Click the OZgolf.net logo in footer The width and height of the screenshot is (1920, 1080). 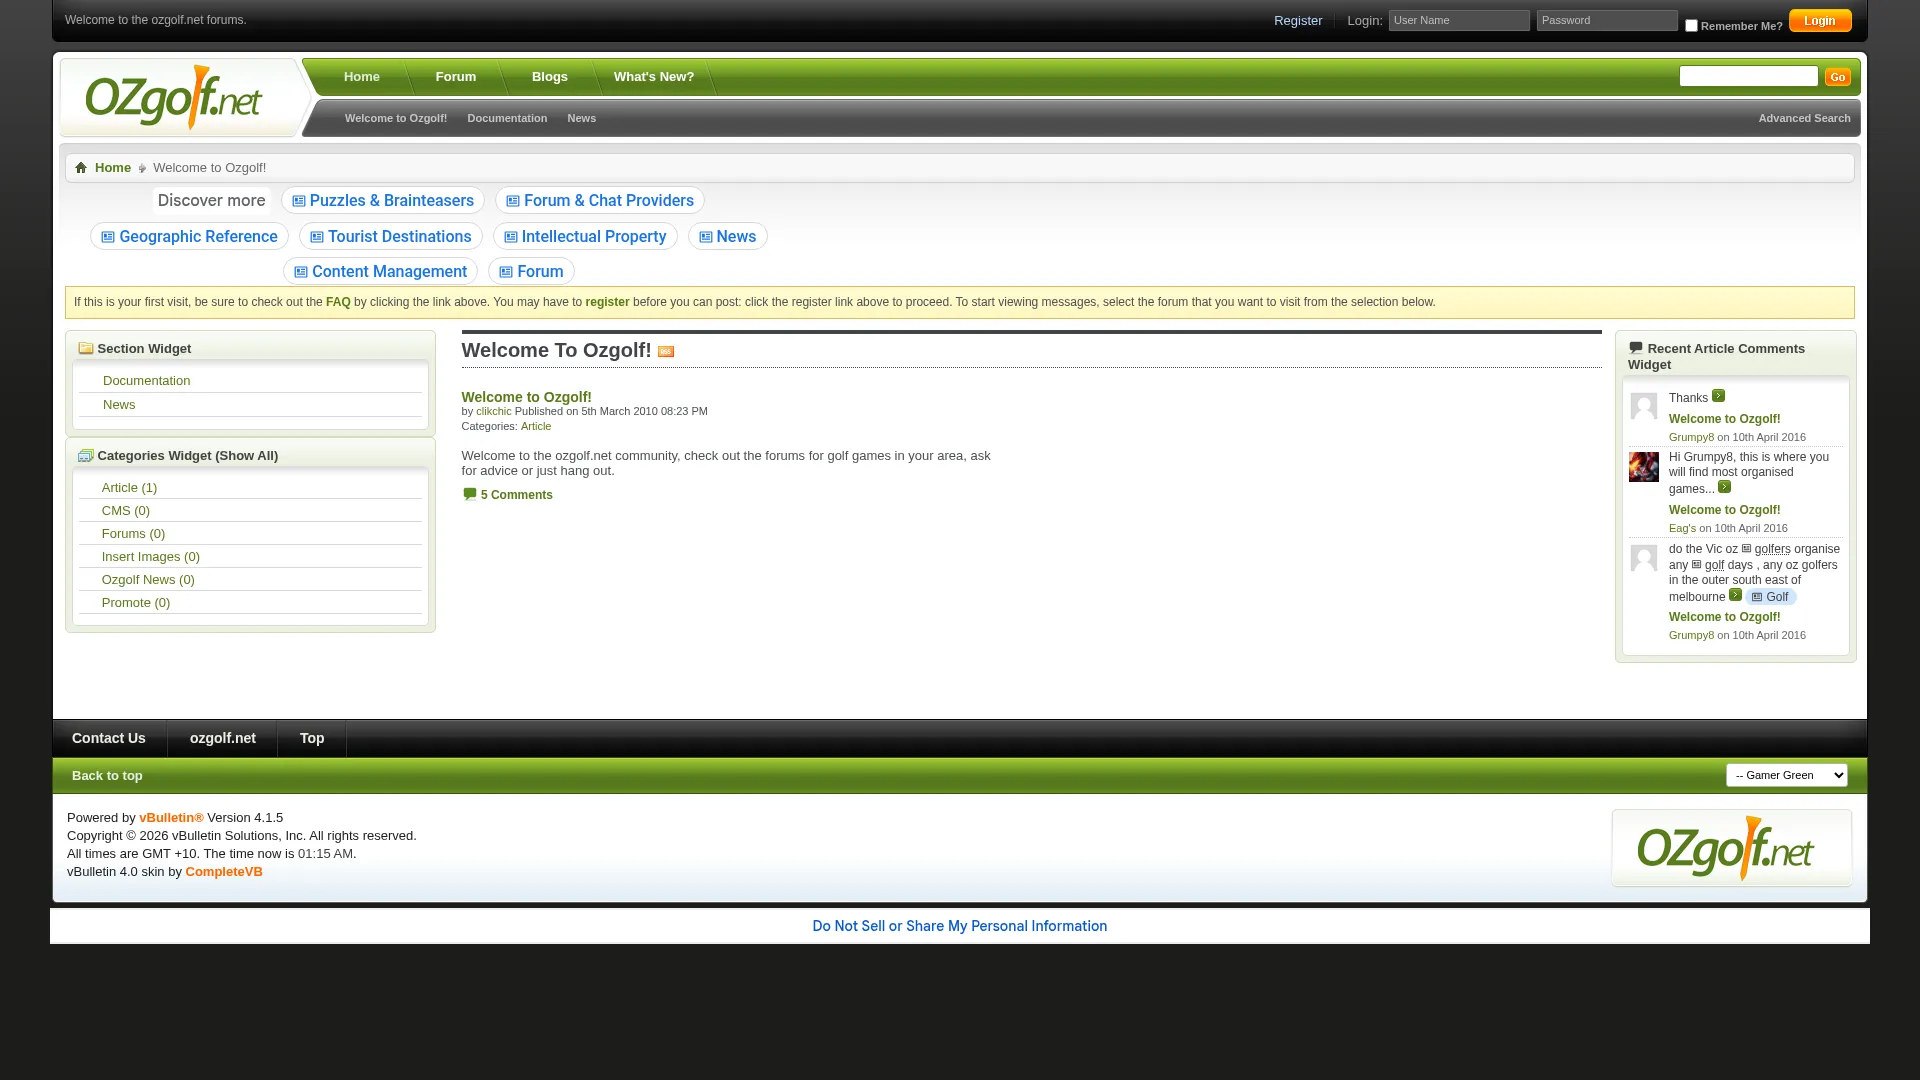[x=1726, y=849]
